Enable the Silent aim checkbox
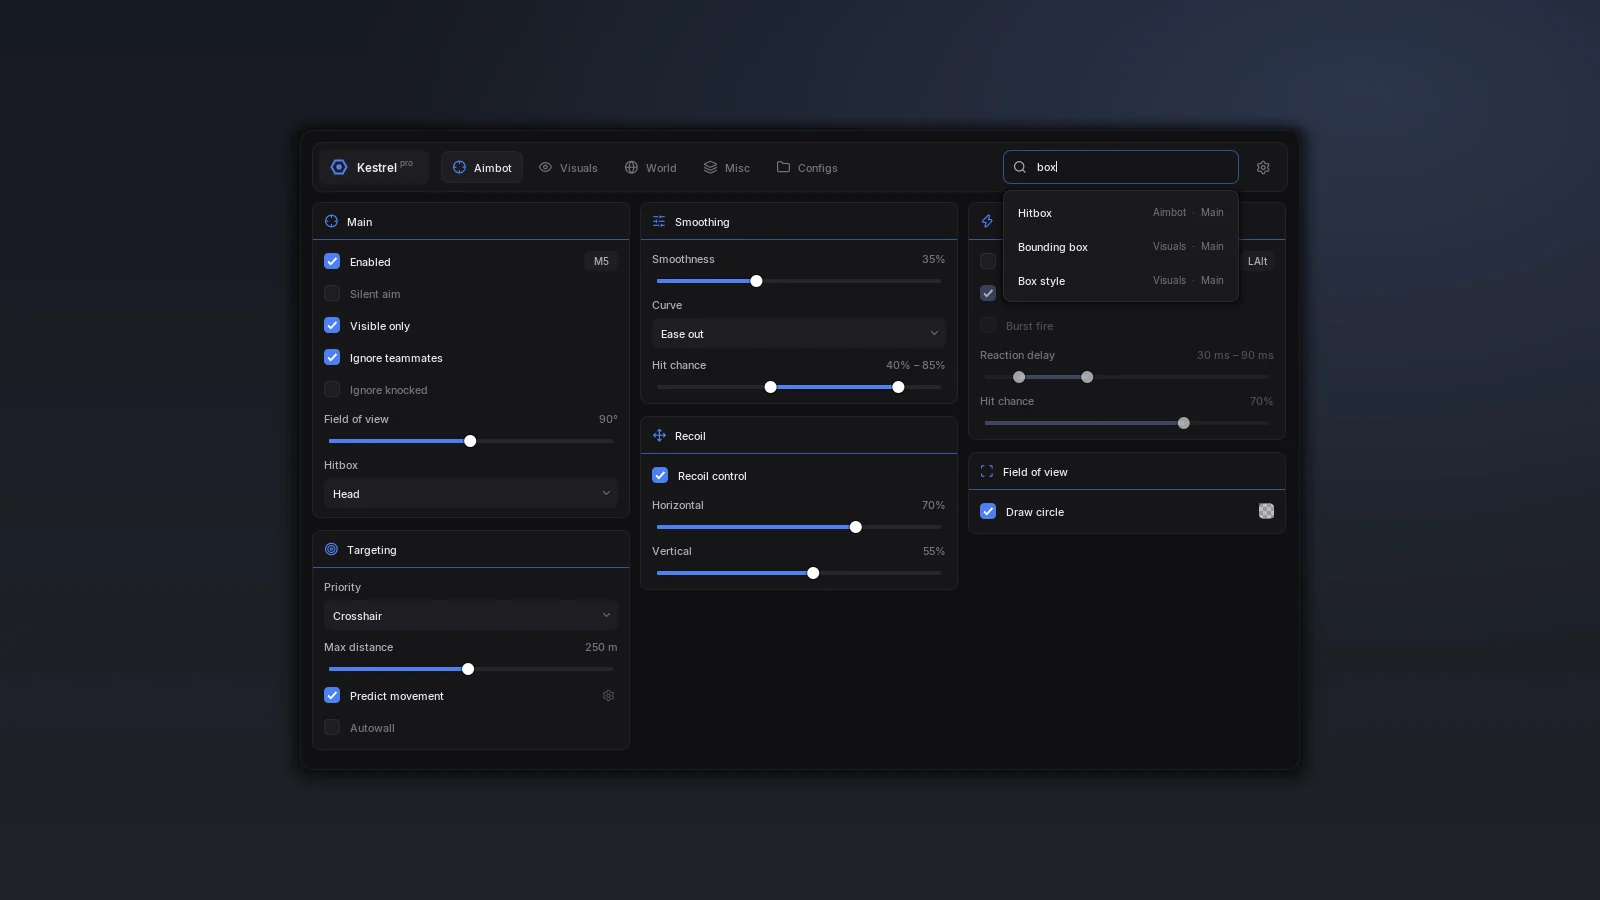 [332, 294]
